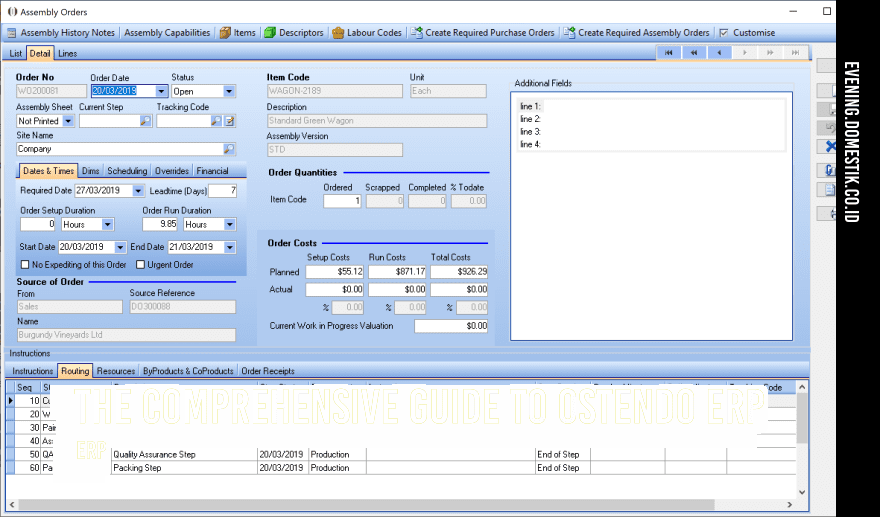Click the routing grid scroll up arrow

(802, 387)
